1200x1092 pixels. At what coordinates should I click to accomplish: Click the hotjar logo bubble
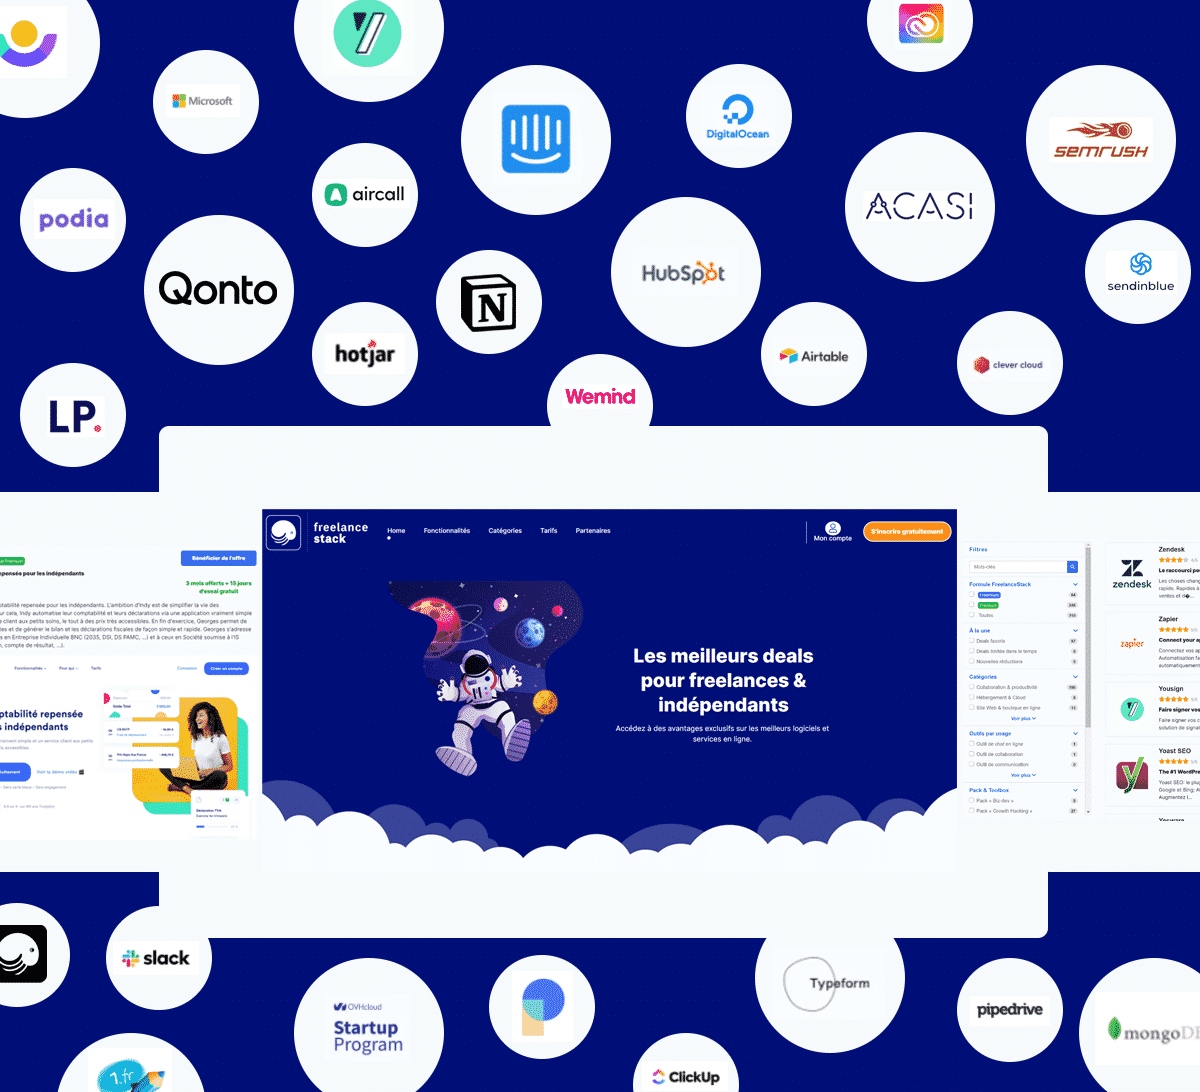point(365,354)
